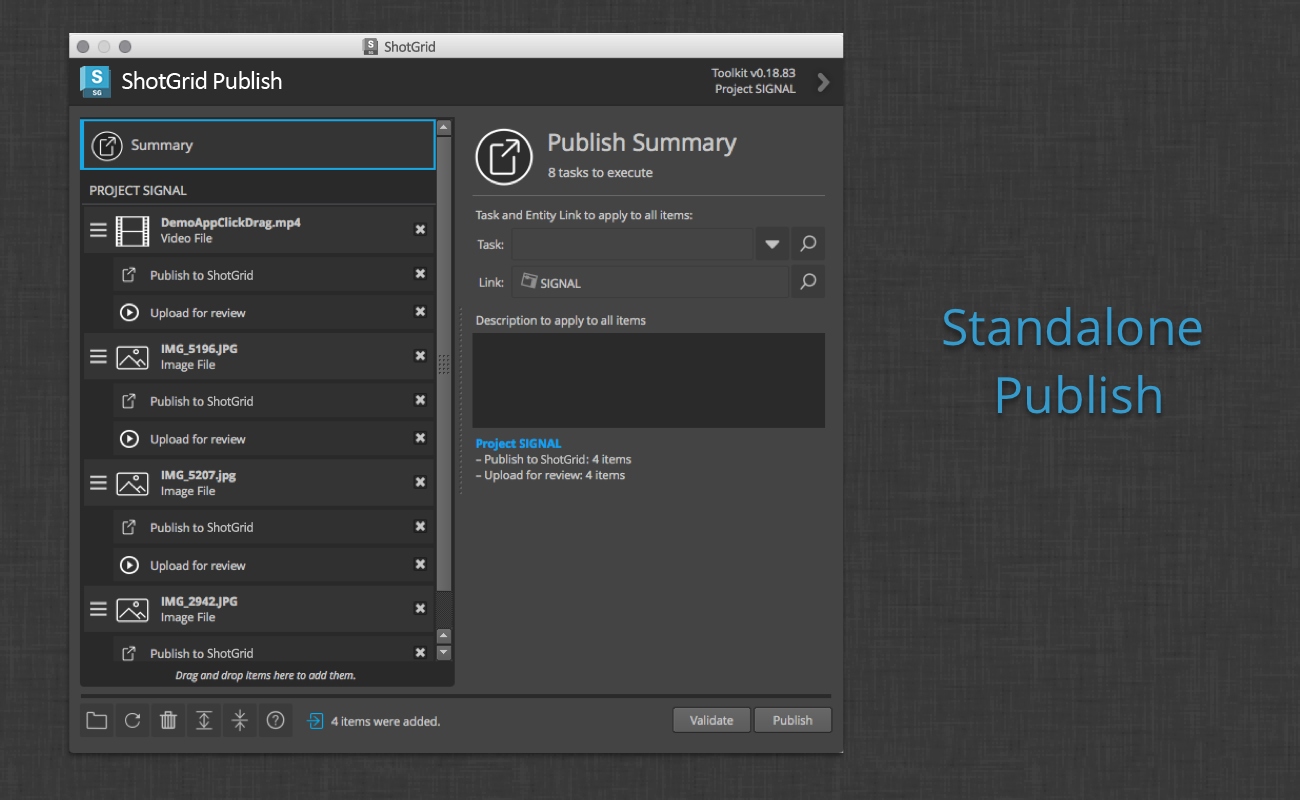Click the search icon next to Task

[808, 244]
